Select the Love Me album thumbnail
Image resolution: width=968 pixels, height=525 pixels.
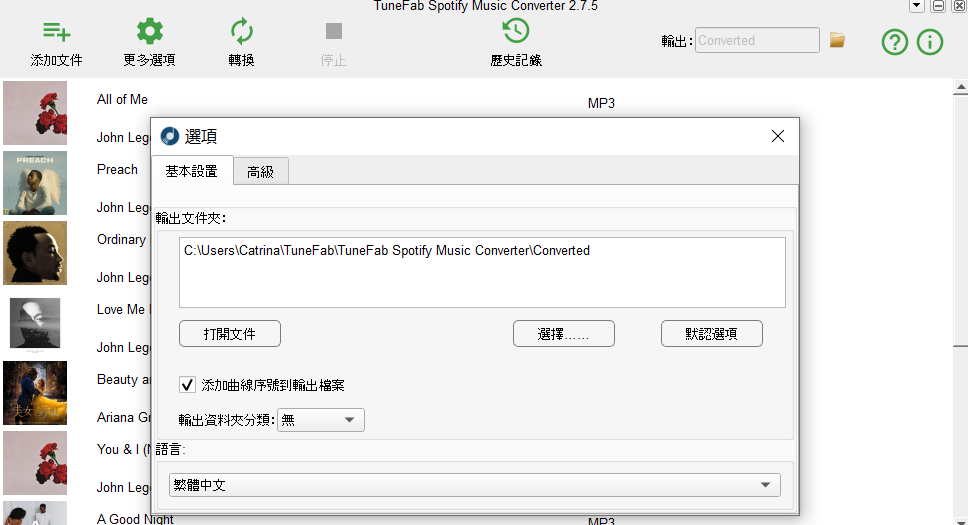point(35,323)
